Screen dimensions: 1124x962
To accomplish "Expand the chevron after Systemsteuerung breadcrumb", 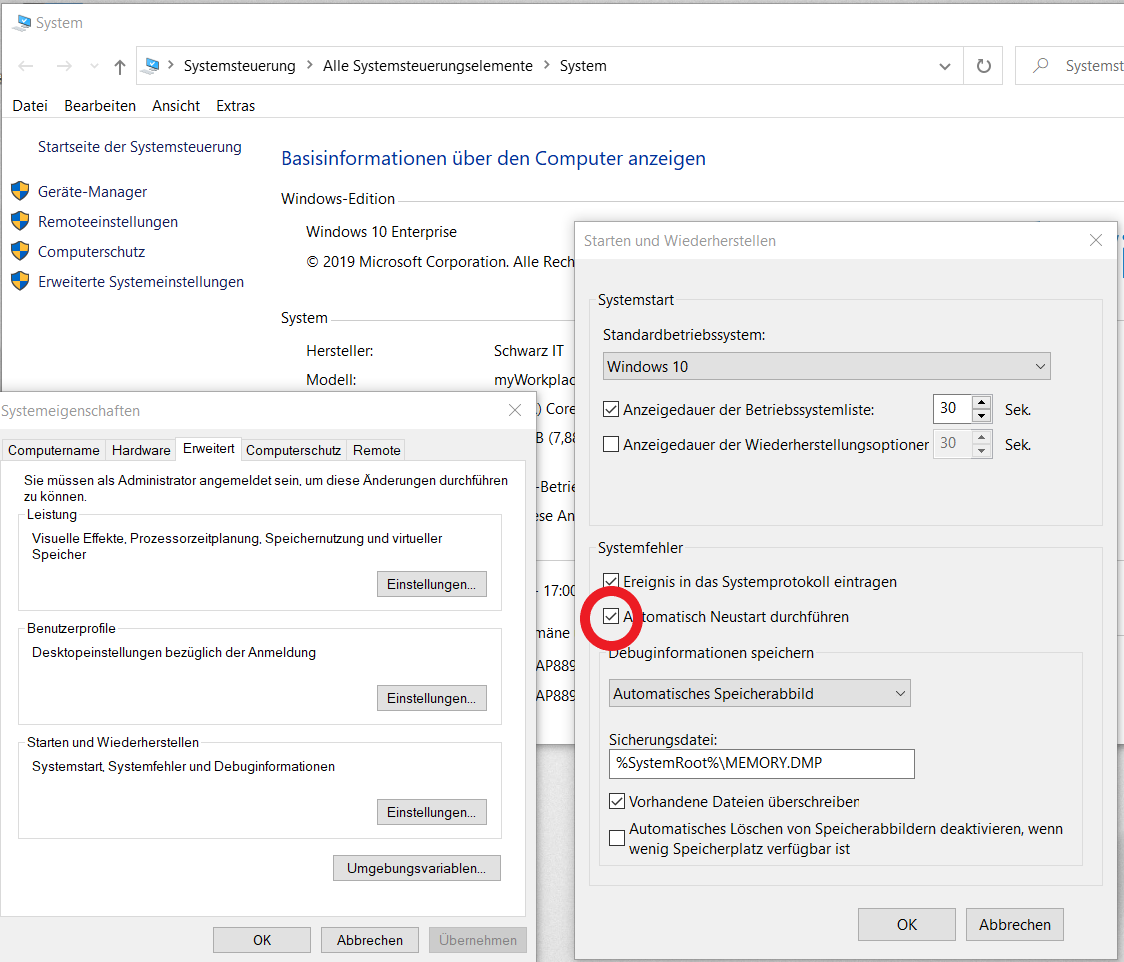I will point(310,65).
